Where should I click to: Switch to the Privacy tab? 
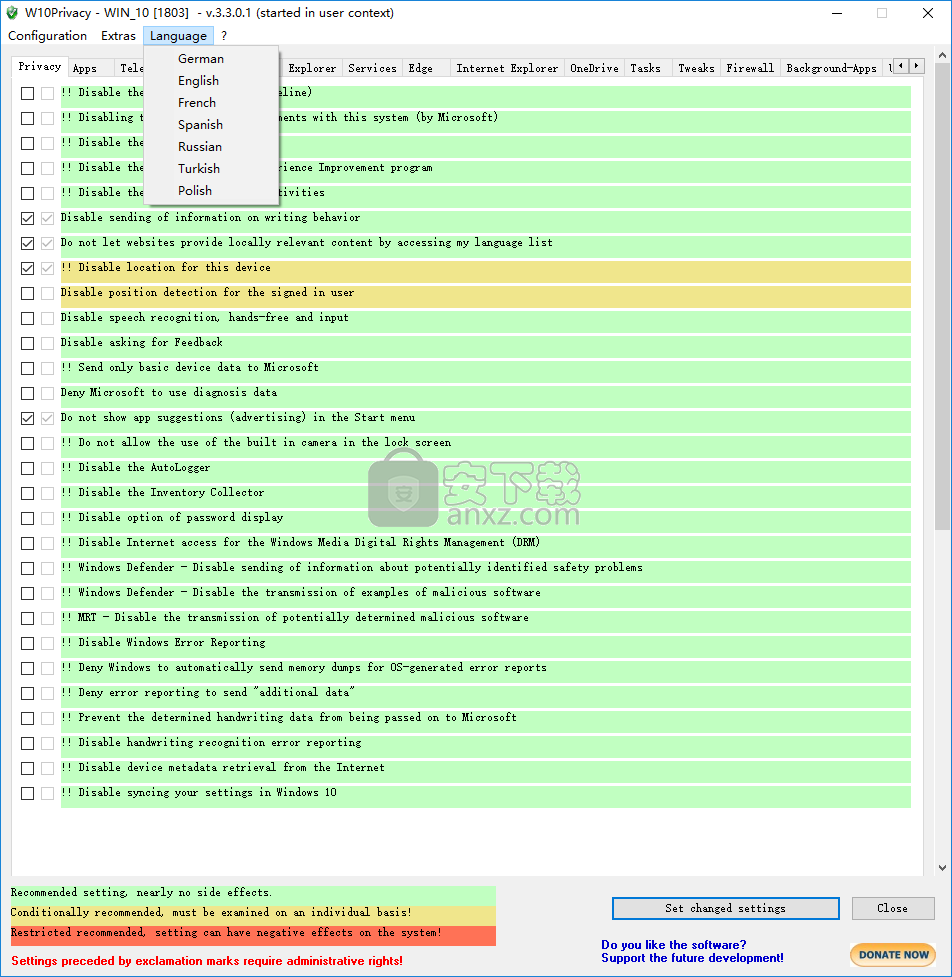(x=39, y=67)
